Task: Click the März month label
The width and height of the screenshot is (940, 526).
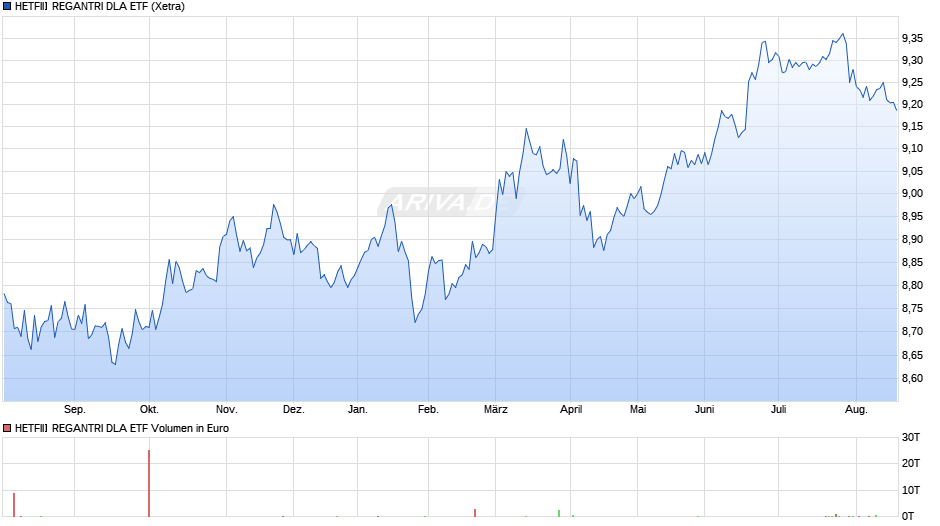Action: click(496, 410)
